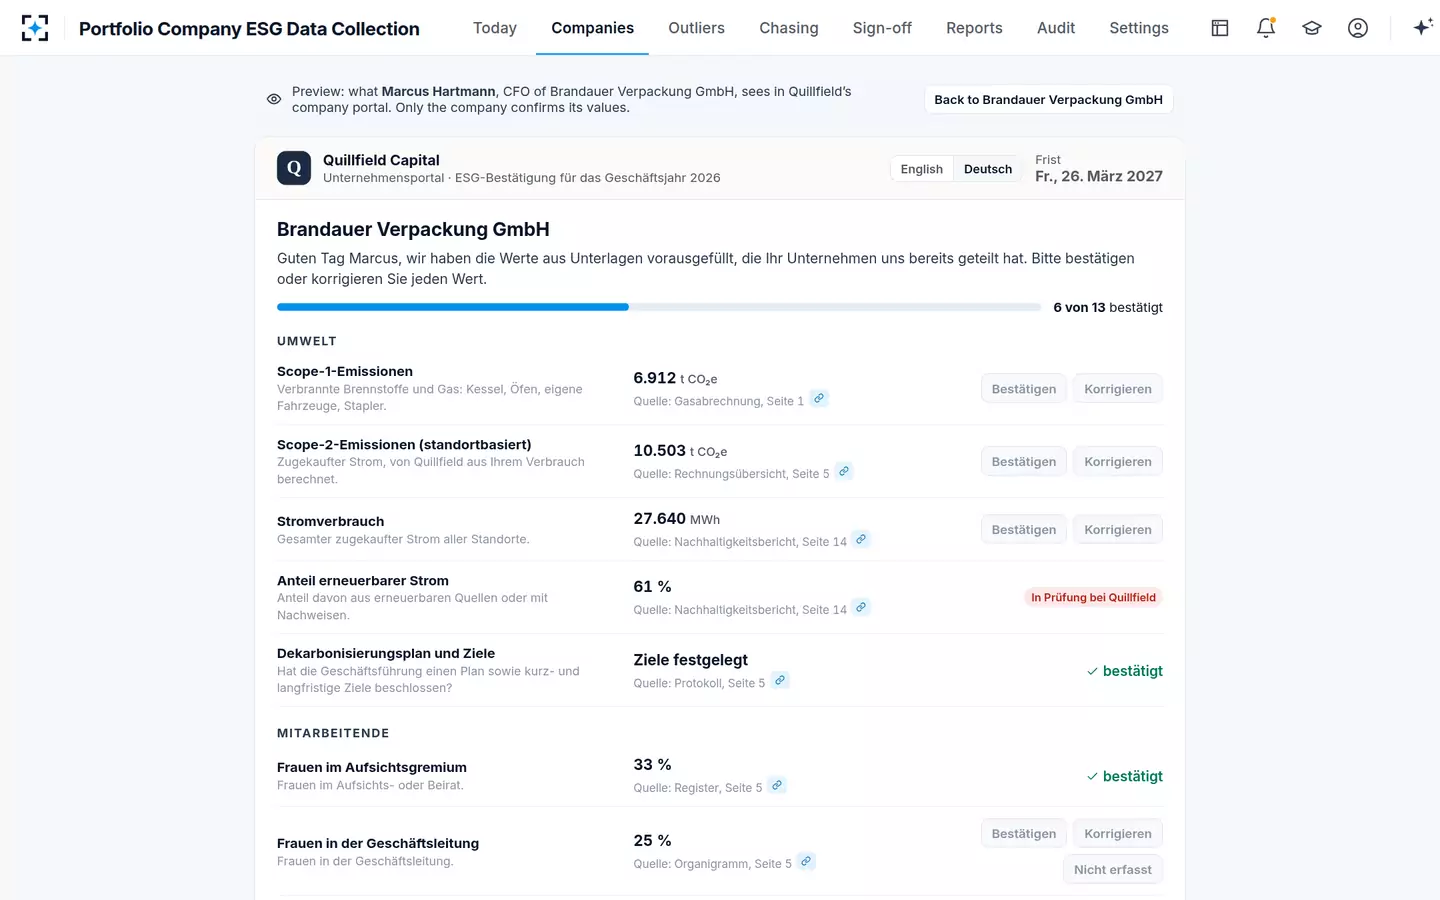Confirm Scope-1-Emissionen with Bestätigen
This screenshot has width=1440, height=900.
click(1023, 389)
